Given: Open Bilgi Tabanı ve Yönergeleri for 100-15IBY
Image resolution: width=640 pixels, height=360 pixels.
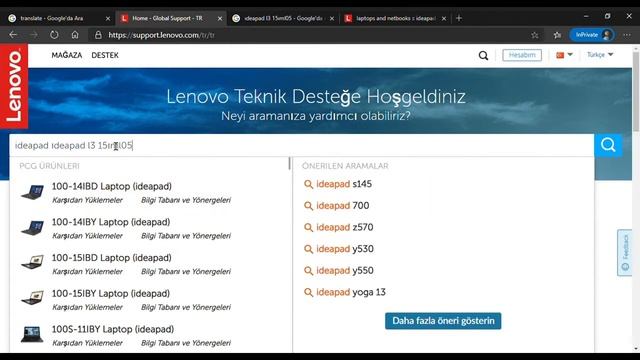Looking at the screenshot, I should pos(186,307).
